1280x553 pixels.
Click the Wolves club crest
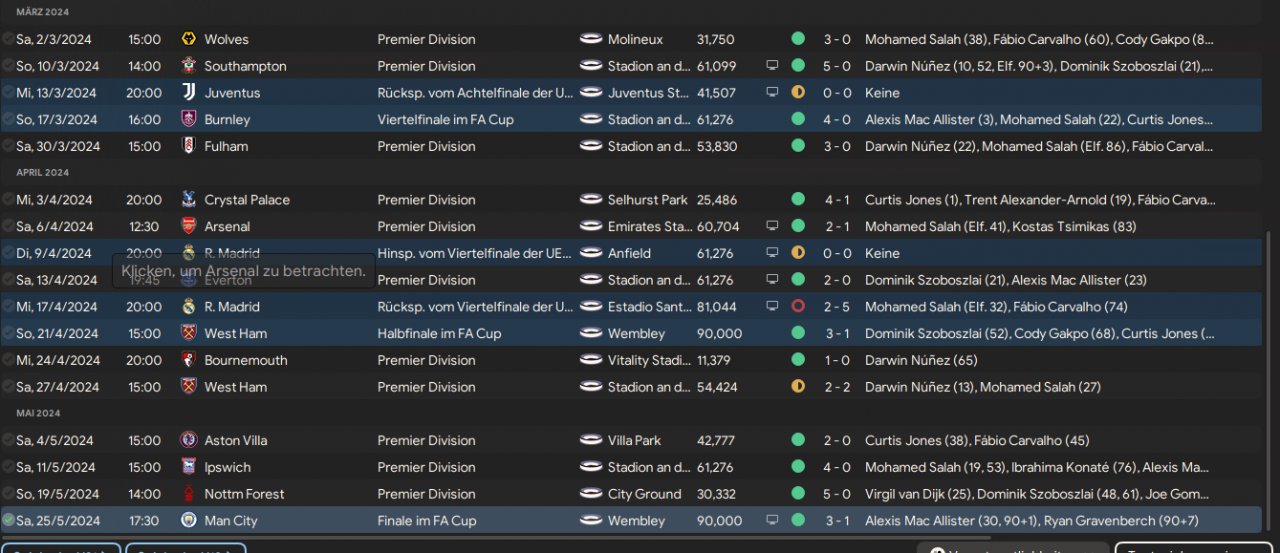coord(188,40)
